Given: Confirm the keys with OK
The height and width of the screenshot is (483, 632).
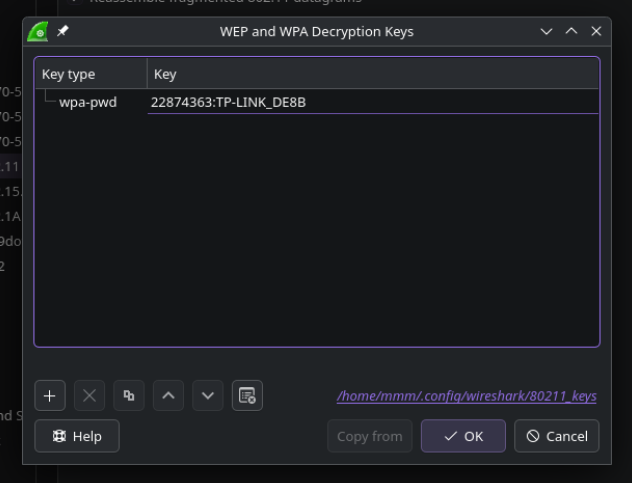Looking at the screenshot, I should [x=462, y=436].
